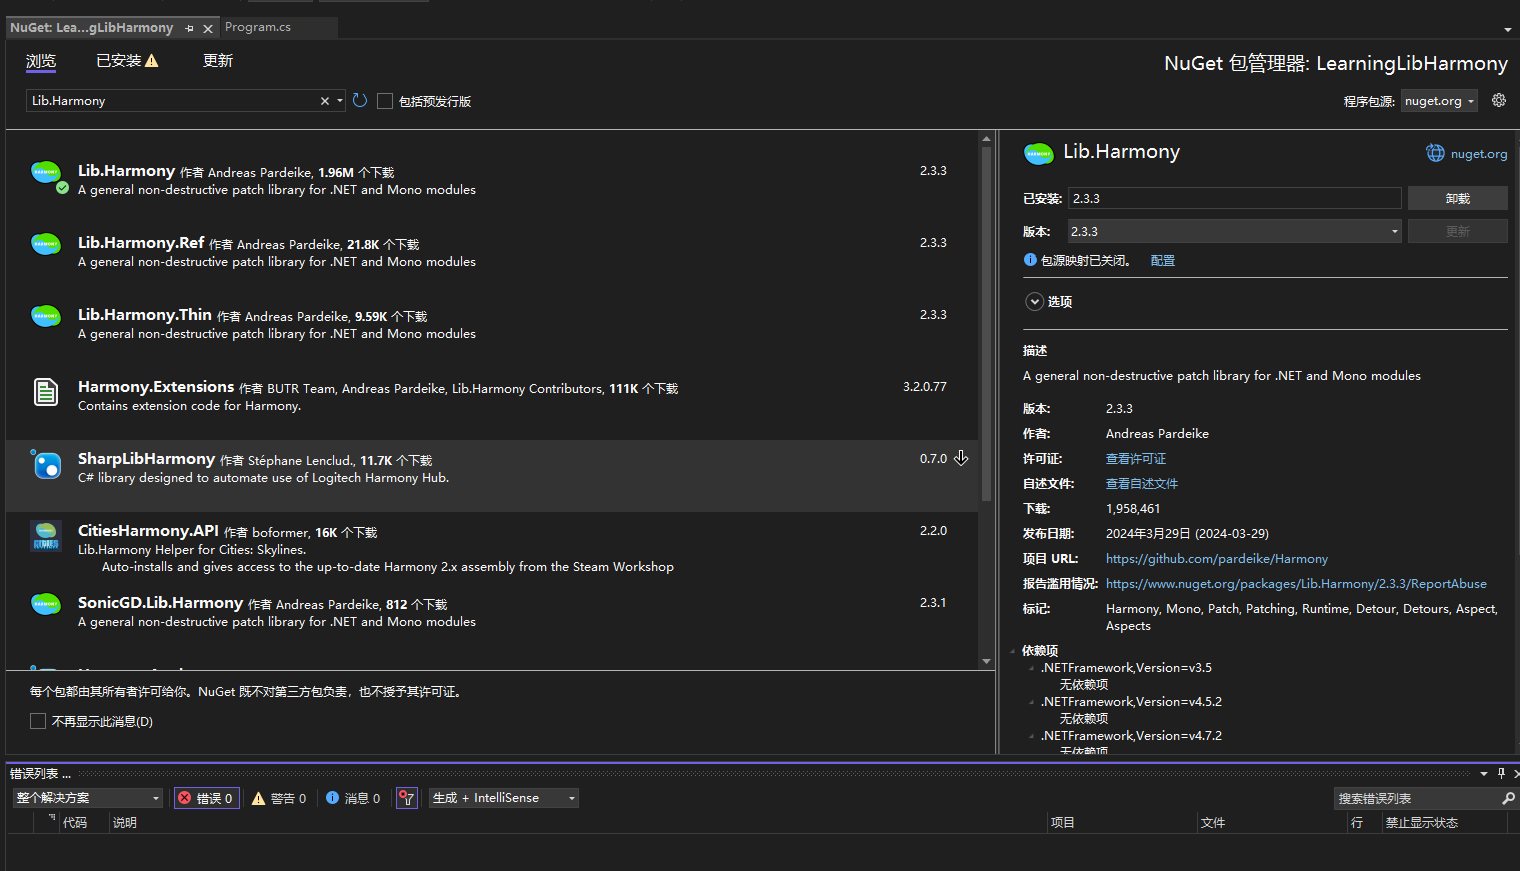
Task: Click the CitiesHarmony.API package icon
Action: tap(46, 536)
